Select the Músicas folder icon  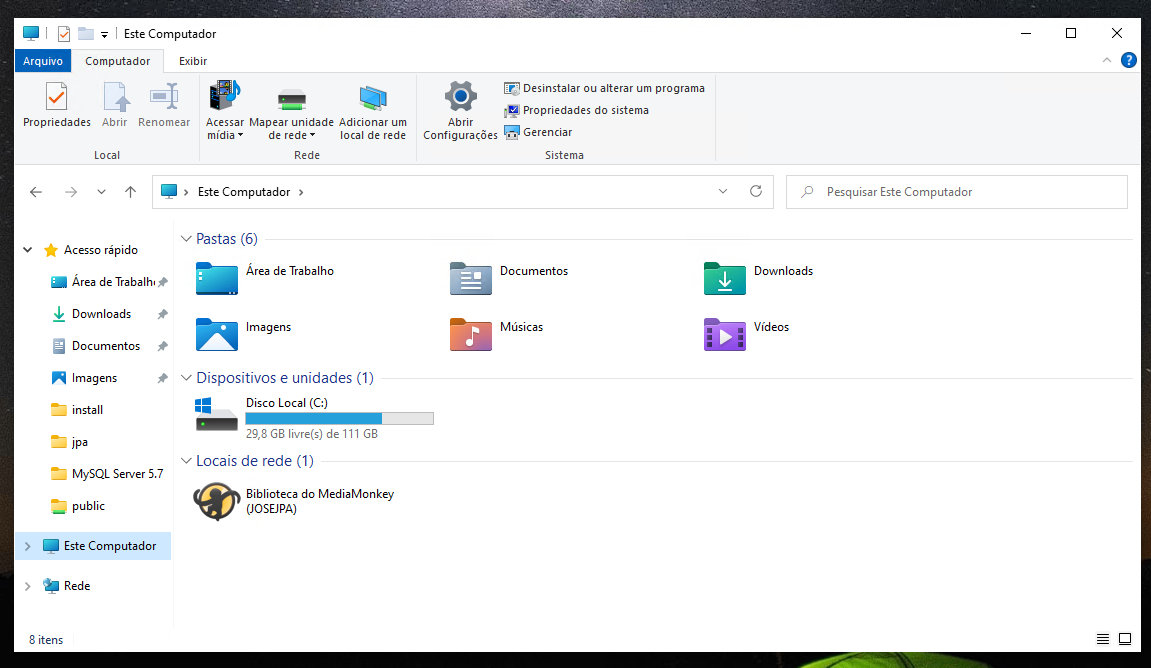click(x=471, y=335)
